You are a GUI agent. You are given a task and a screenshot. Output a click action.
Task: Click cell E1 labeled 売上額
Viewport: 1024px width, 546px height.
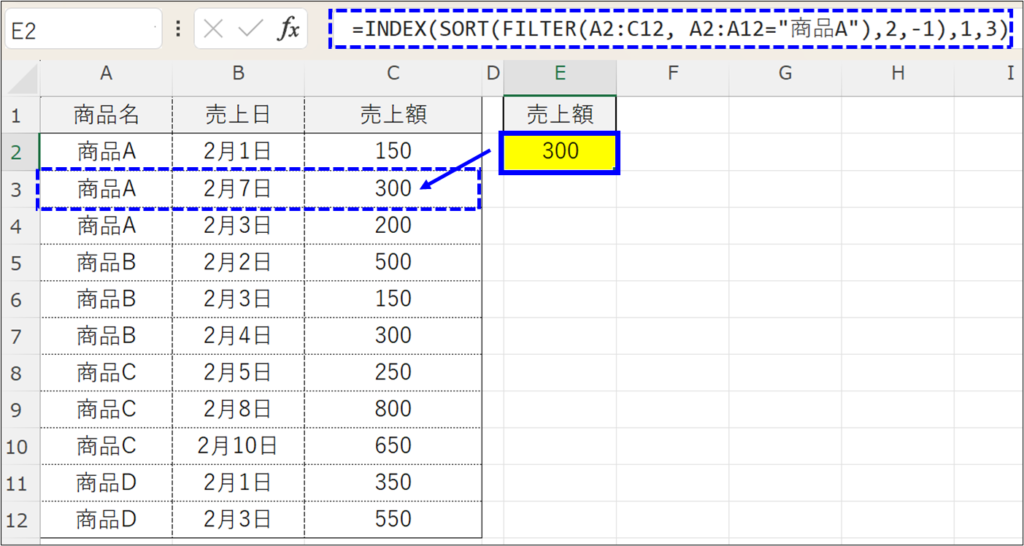click(x=560, y=115)
